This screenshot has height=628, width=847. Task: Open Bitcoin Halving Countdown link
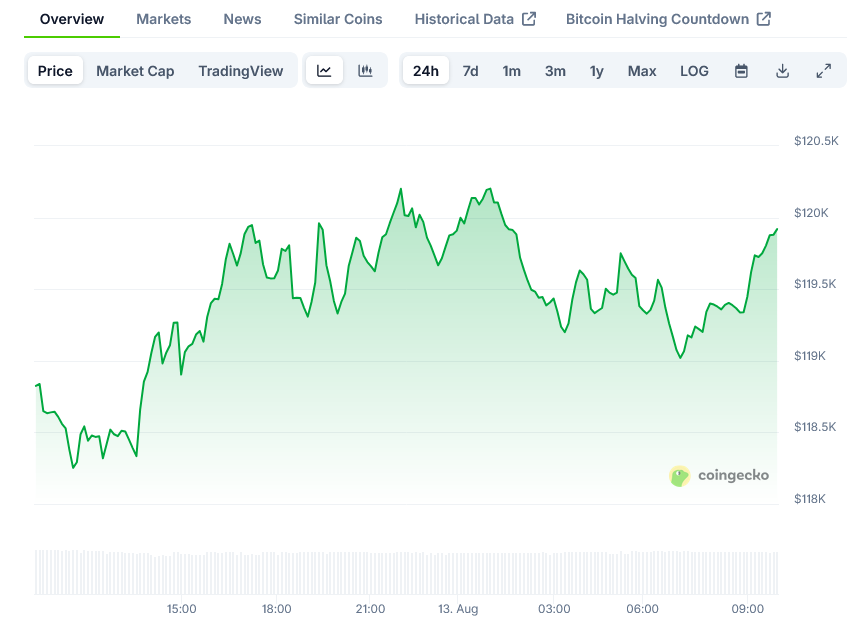coord(667,19)
